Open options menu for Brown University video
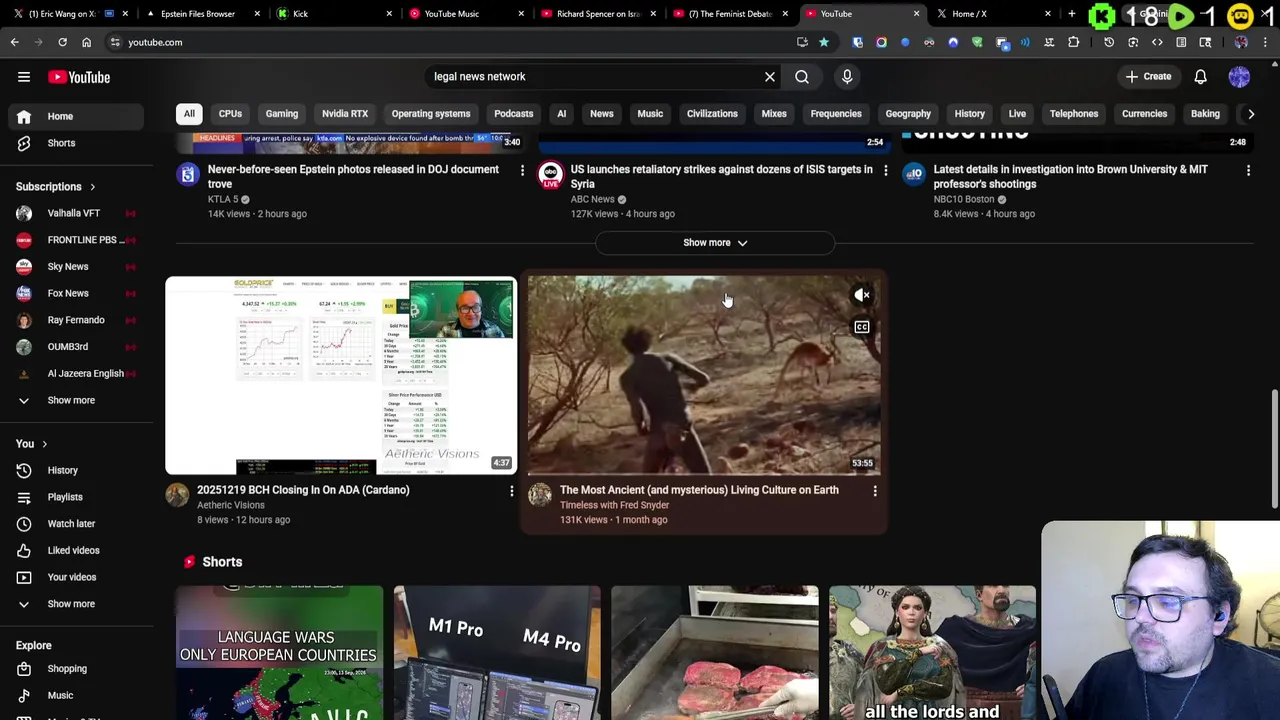The width and height of the screenshot is (1280, 720). pos(1248,171)
